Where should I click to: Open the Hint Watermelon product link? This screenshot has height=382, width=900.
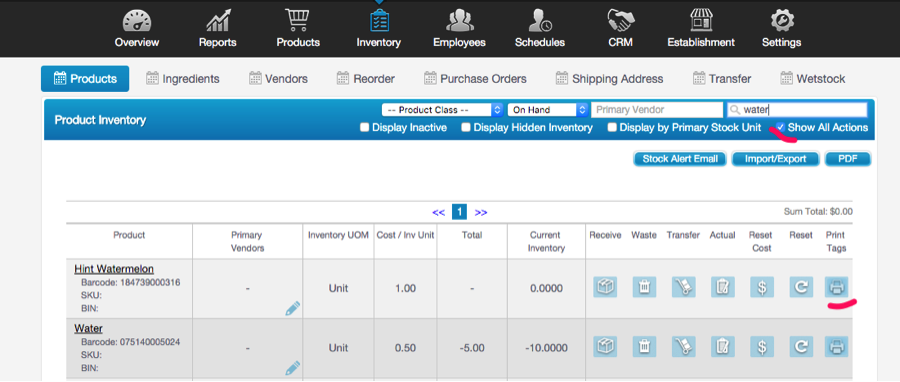(x=114, y=268)
